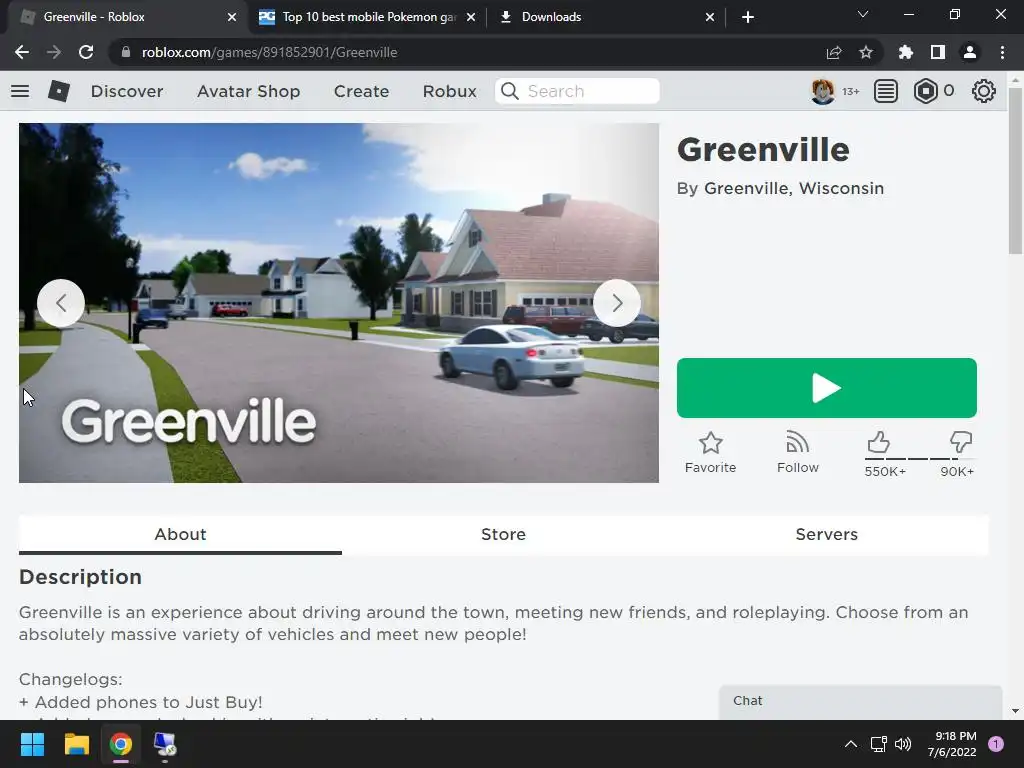This screenshot has height=768, width=1024.
Task: Start Greenville with the green Play button
Action: point(826,388)
